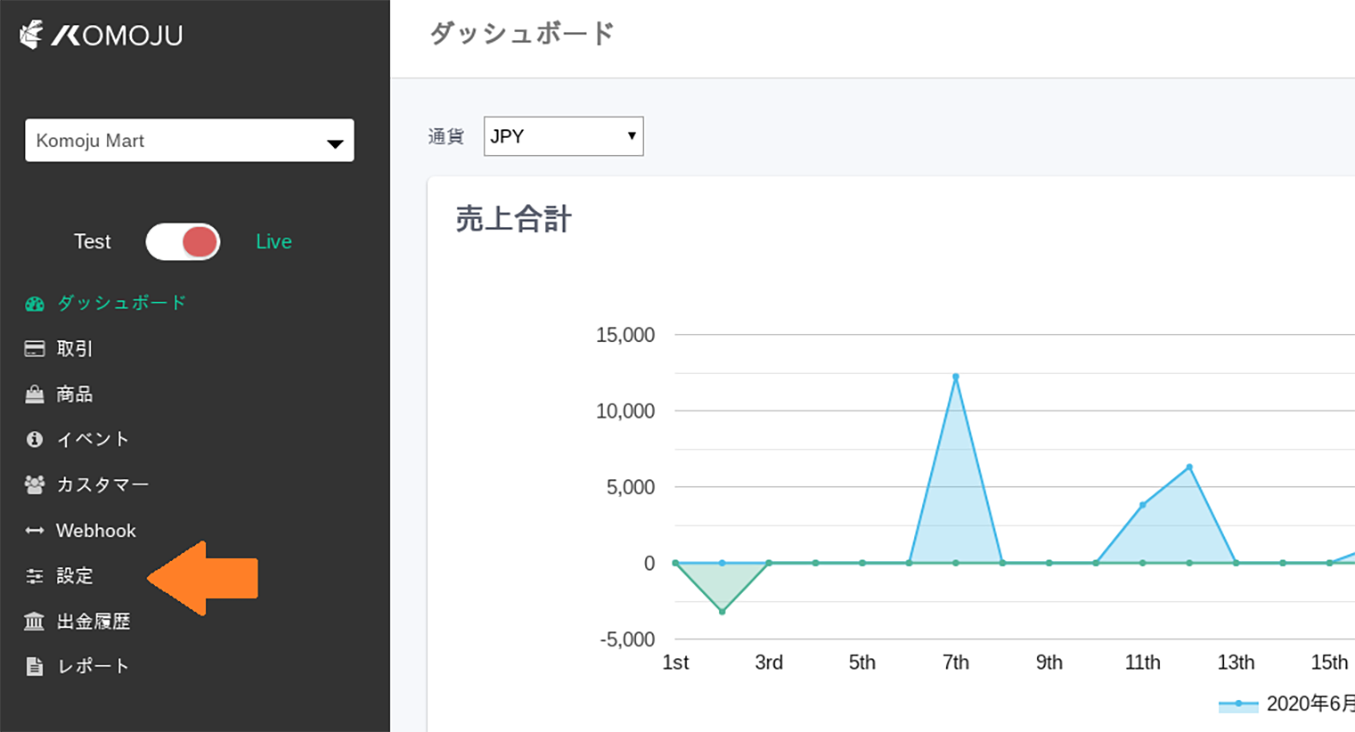Screen dimensions: 1355x732
Task: Toggle the Test/Live mode switch
Action: point(183,242)
